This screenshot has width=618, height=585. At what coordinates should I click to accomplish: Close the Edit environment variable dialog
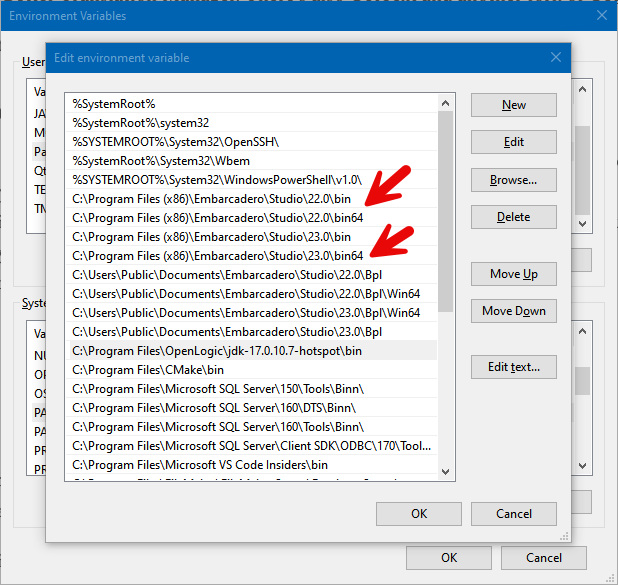click(x=556, y=58)
